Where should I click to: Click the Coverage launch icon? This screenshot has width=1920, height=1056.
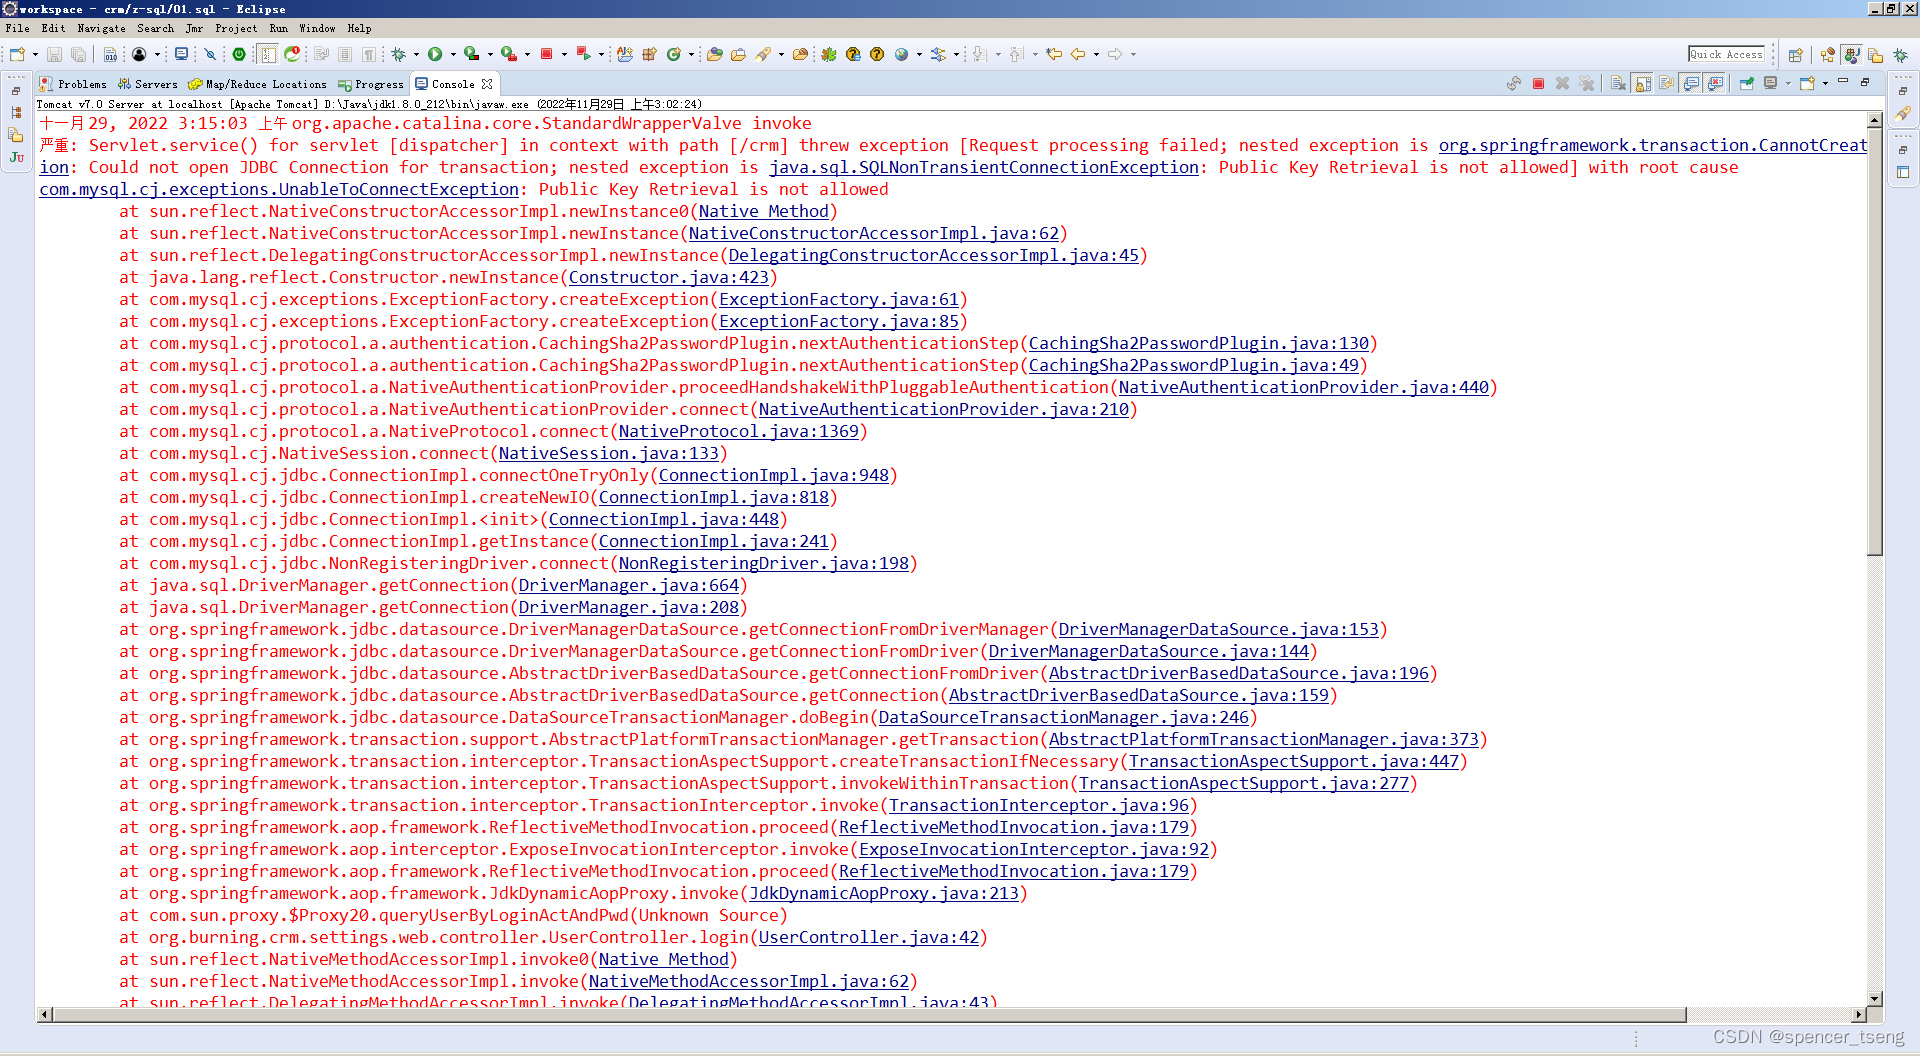coord(470,54)
